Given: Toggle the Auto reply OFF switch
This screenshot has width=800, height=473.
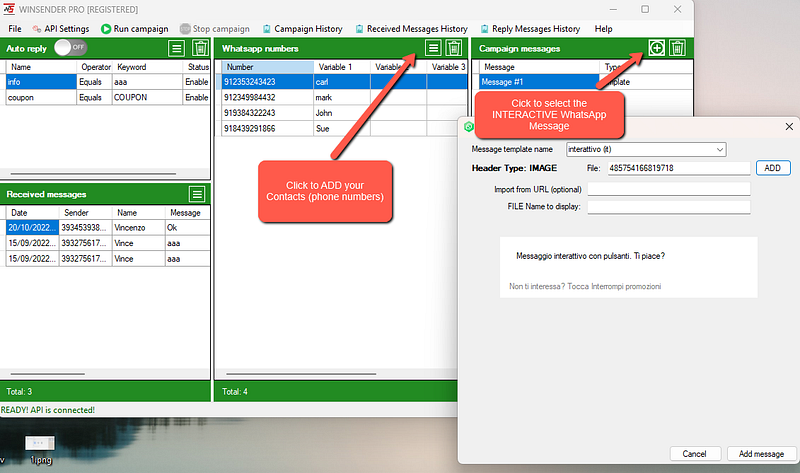Looking at the screenshot, I should [x=71, y=47].
